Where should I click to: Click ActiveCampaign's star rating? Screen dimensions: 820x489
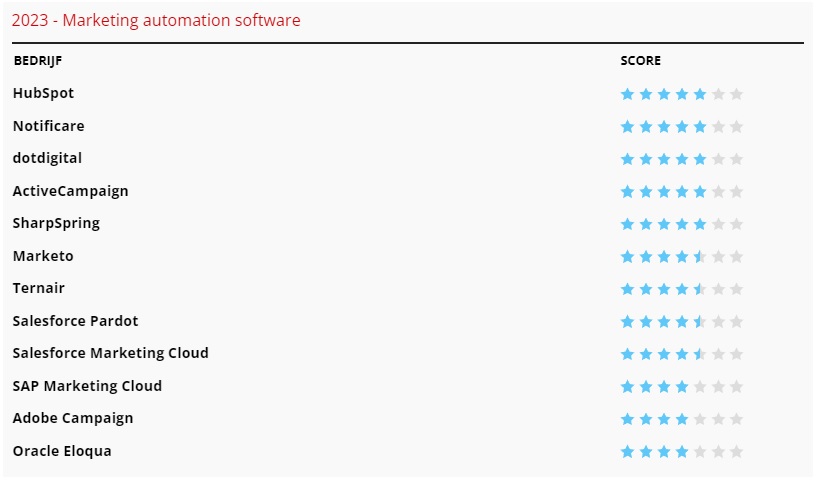[681, 192]
